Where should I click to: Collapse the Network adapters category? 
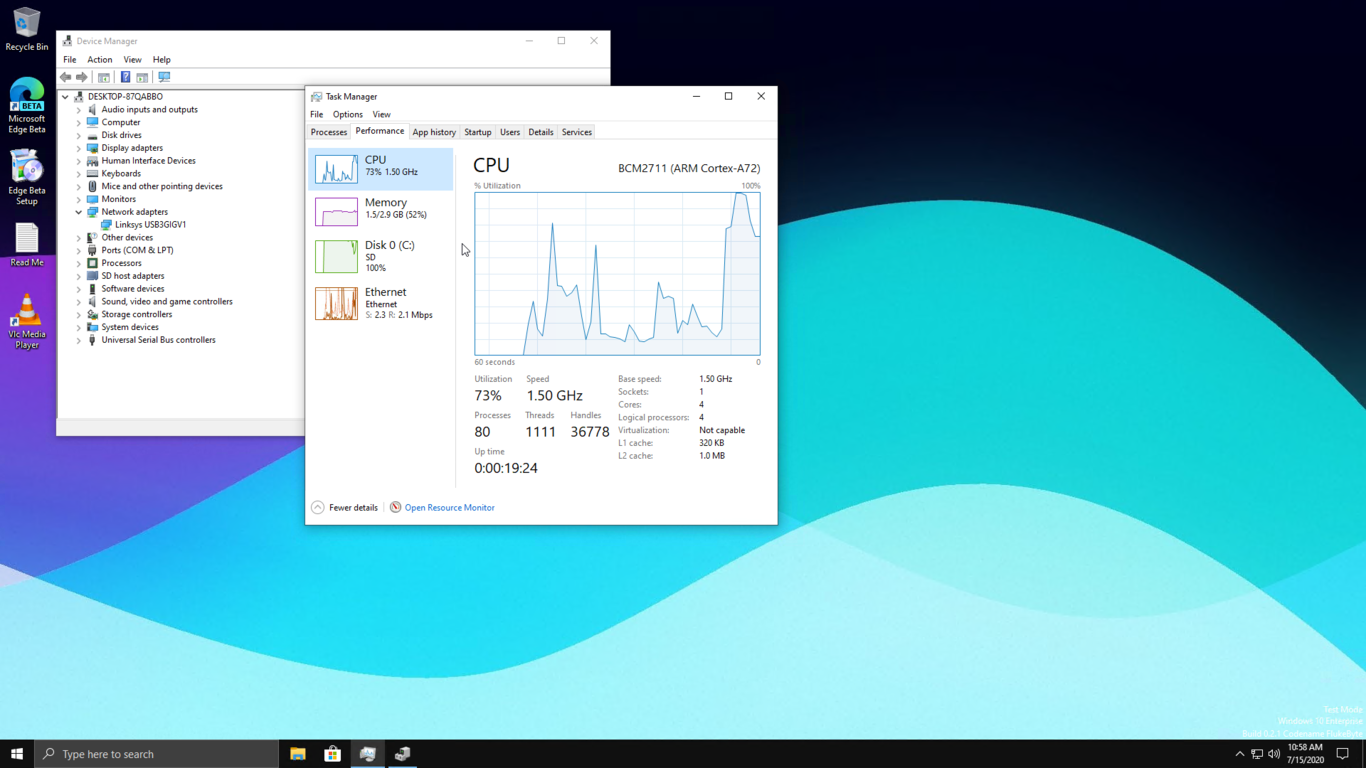click(77, 211)
